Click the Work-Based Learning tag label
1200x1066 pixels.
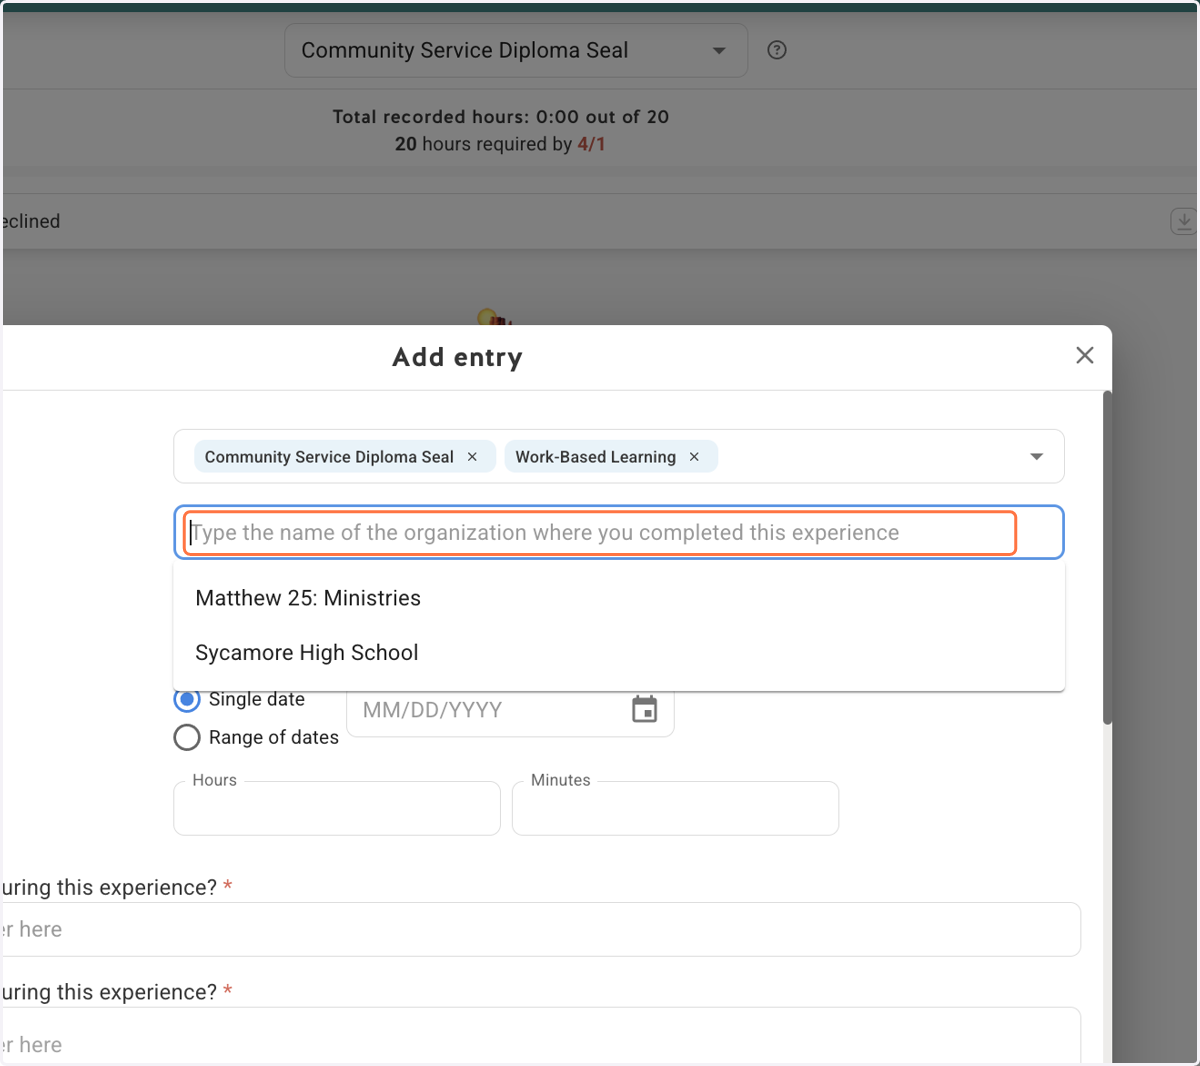pyautogui.click(x=596, y=457)
